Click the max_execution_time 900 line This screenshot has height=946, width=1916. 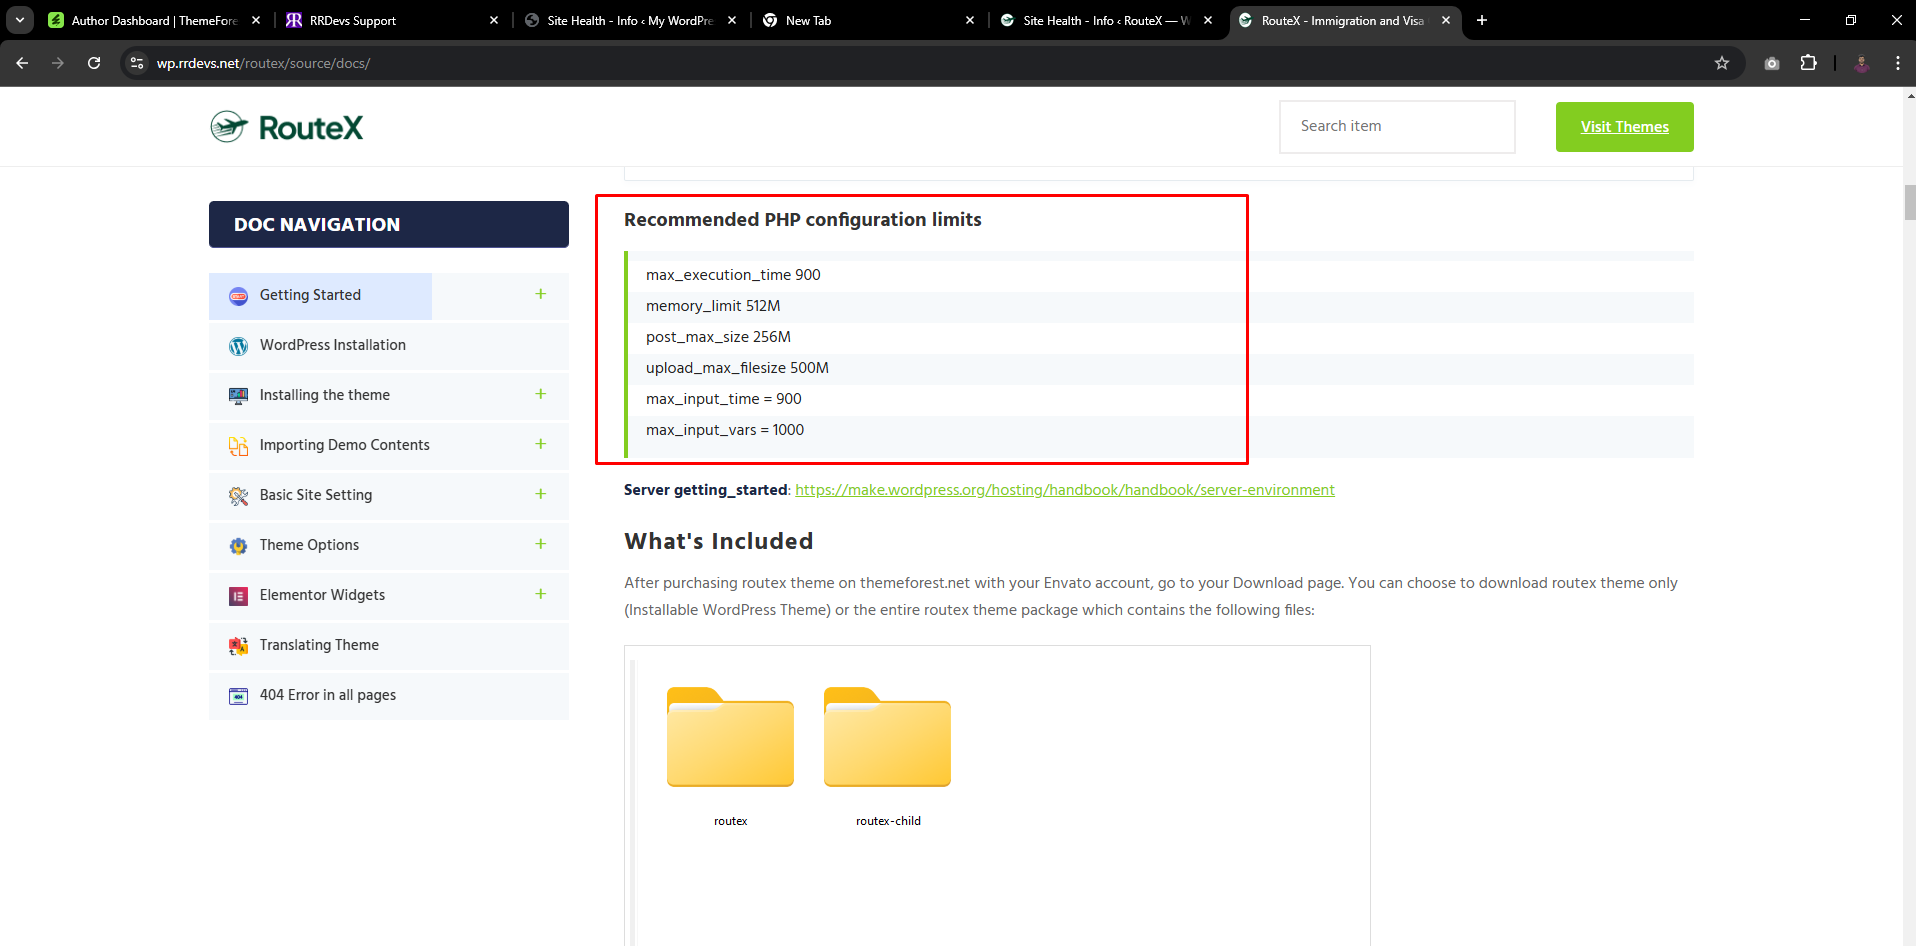[733, 275]
